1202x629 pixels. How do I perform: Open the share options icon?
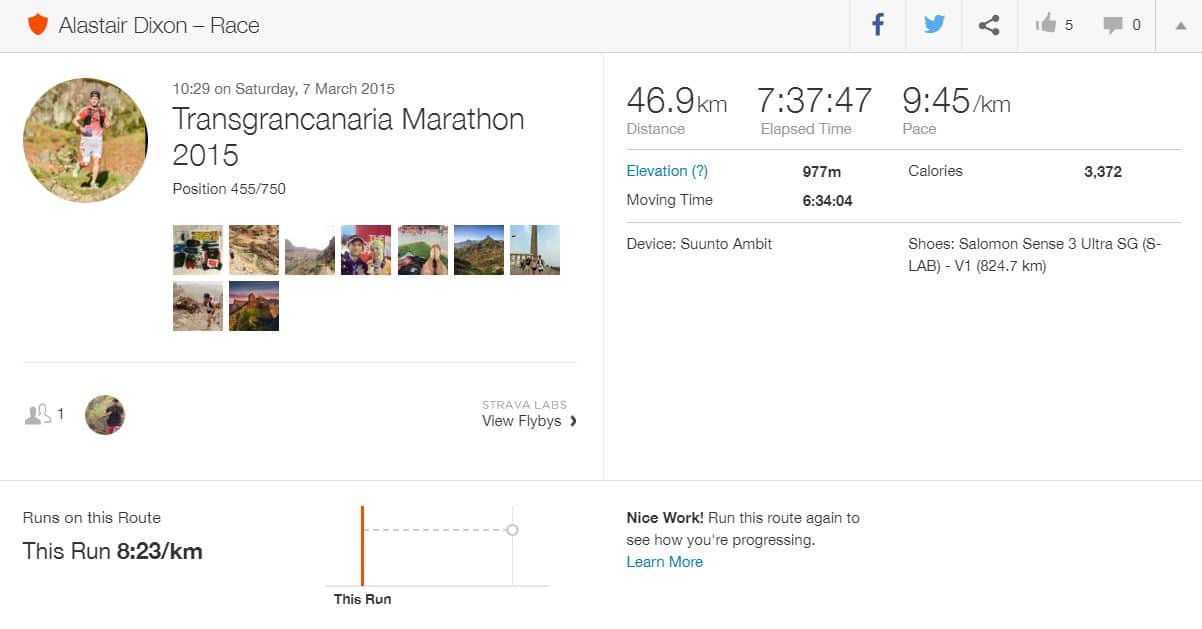tap(988, 25)
